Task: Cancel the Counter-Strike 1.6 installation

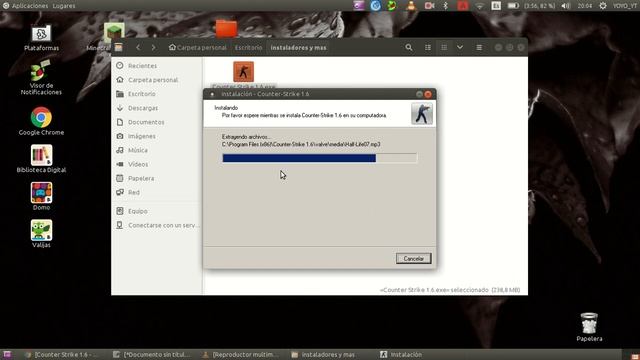Action: coord(413,258)
